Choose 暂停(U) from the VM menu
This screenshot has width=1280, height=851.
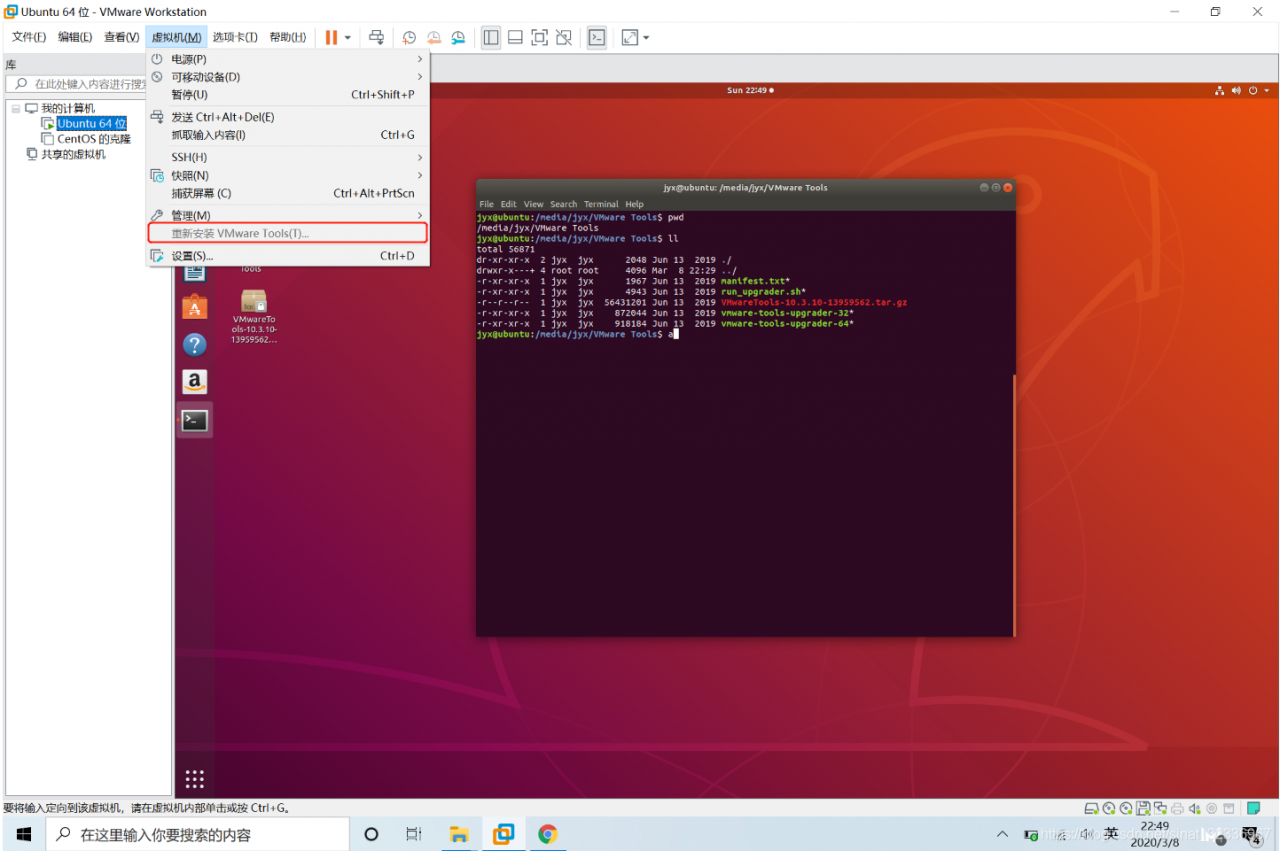(x=288, y=95)
